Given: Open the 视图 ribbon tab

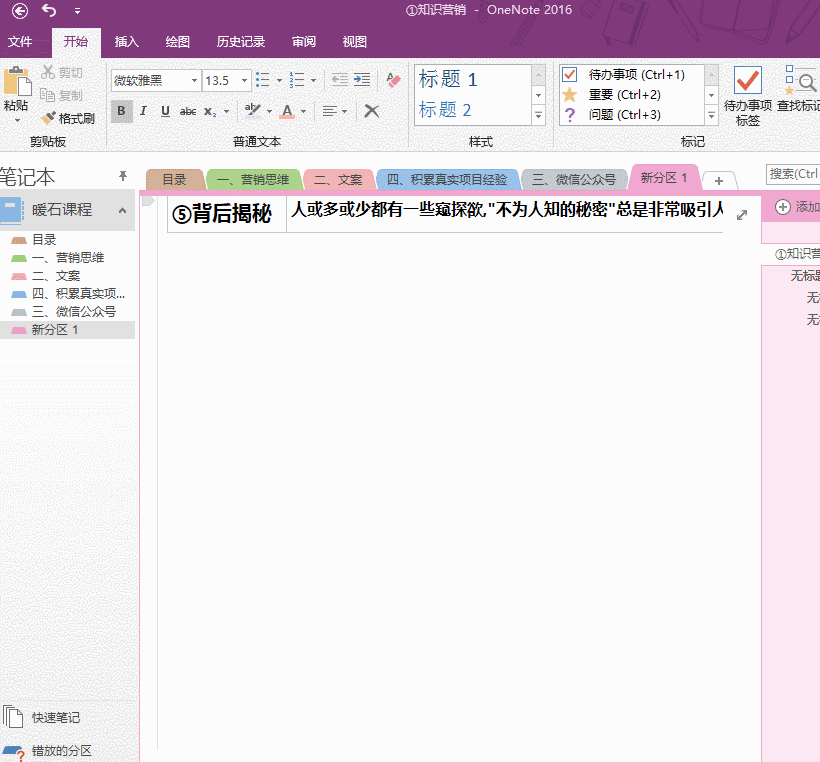Looking at the screenshot, I should click(x=355, y=42).
